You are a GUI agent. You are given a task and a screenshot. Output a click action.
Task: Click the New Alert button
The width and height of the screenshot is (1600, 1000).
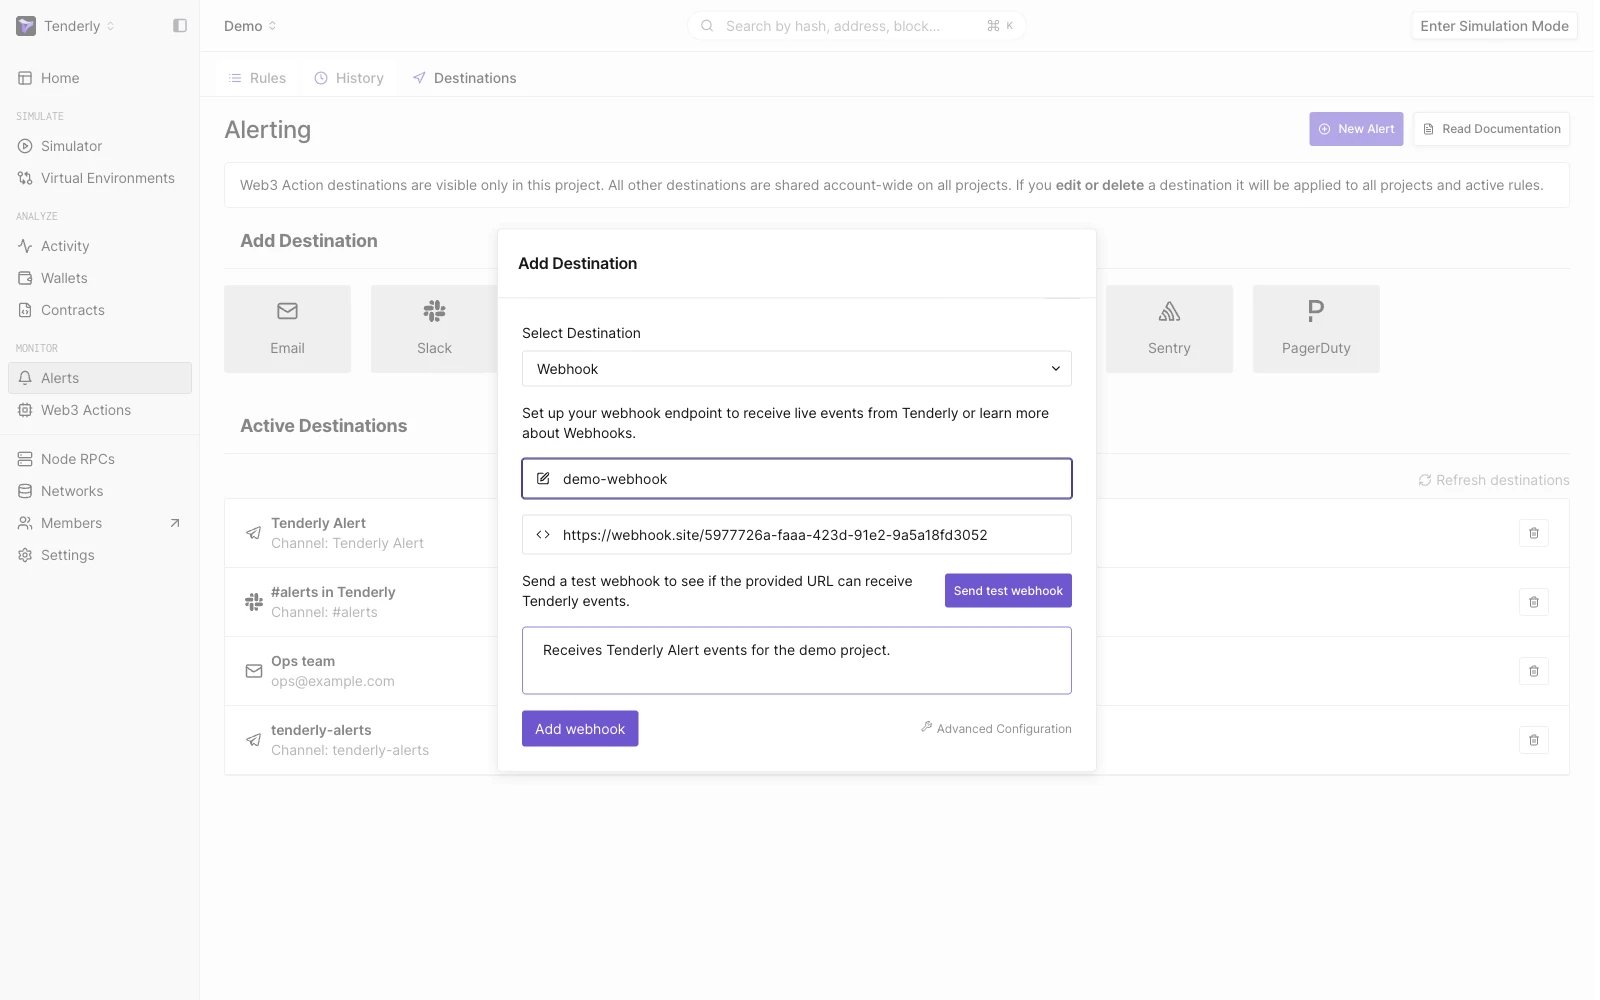1356,129
